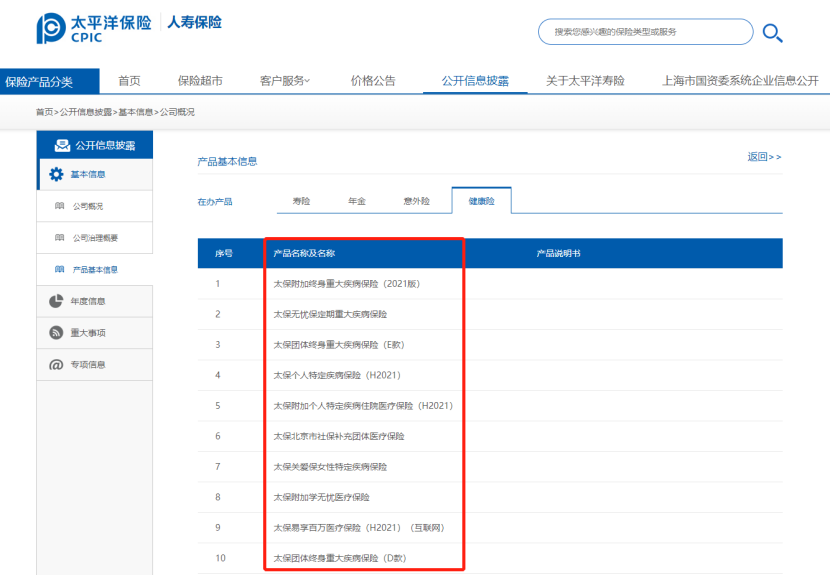Switch to the 寿险 product tab
Viewport: 830px width, 575px height.
click(x=301, y=201)
